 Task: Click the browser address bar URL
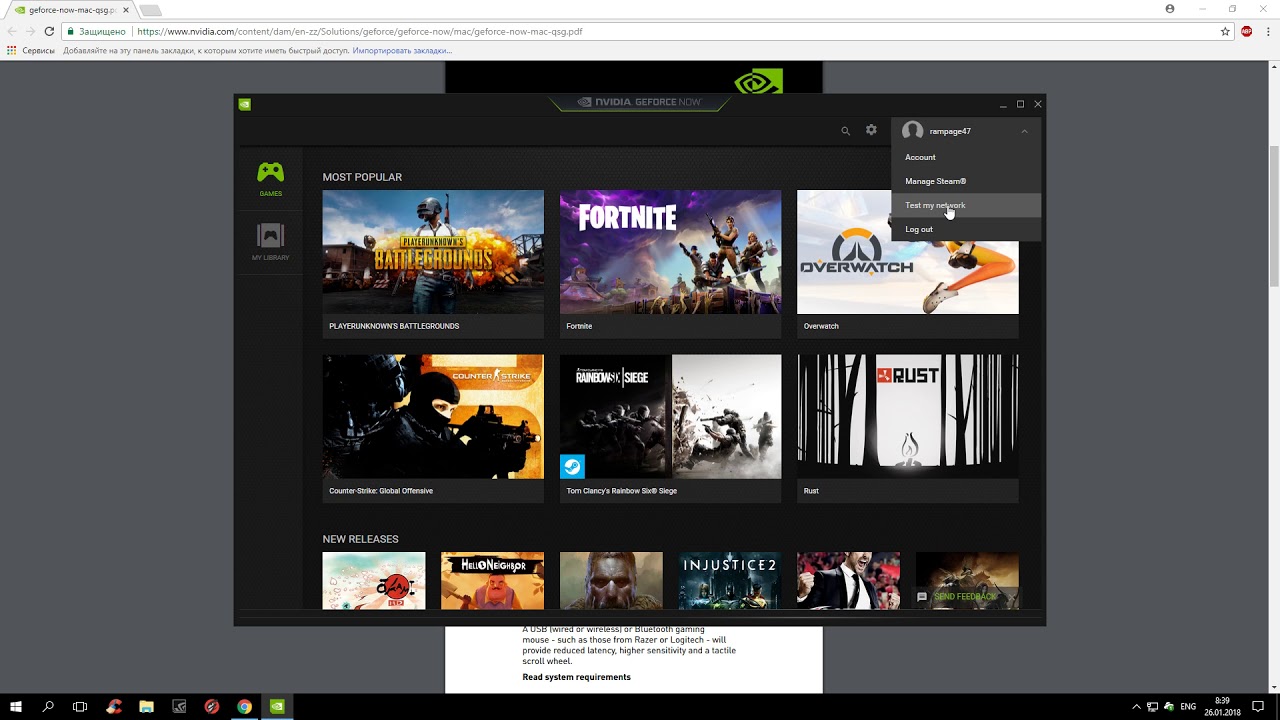[360, 31]
